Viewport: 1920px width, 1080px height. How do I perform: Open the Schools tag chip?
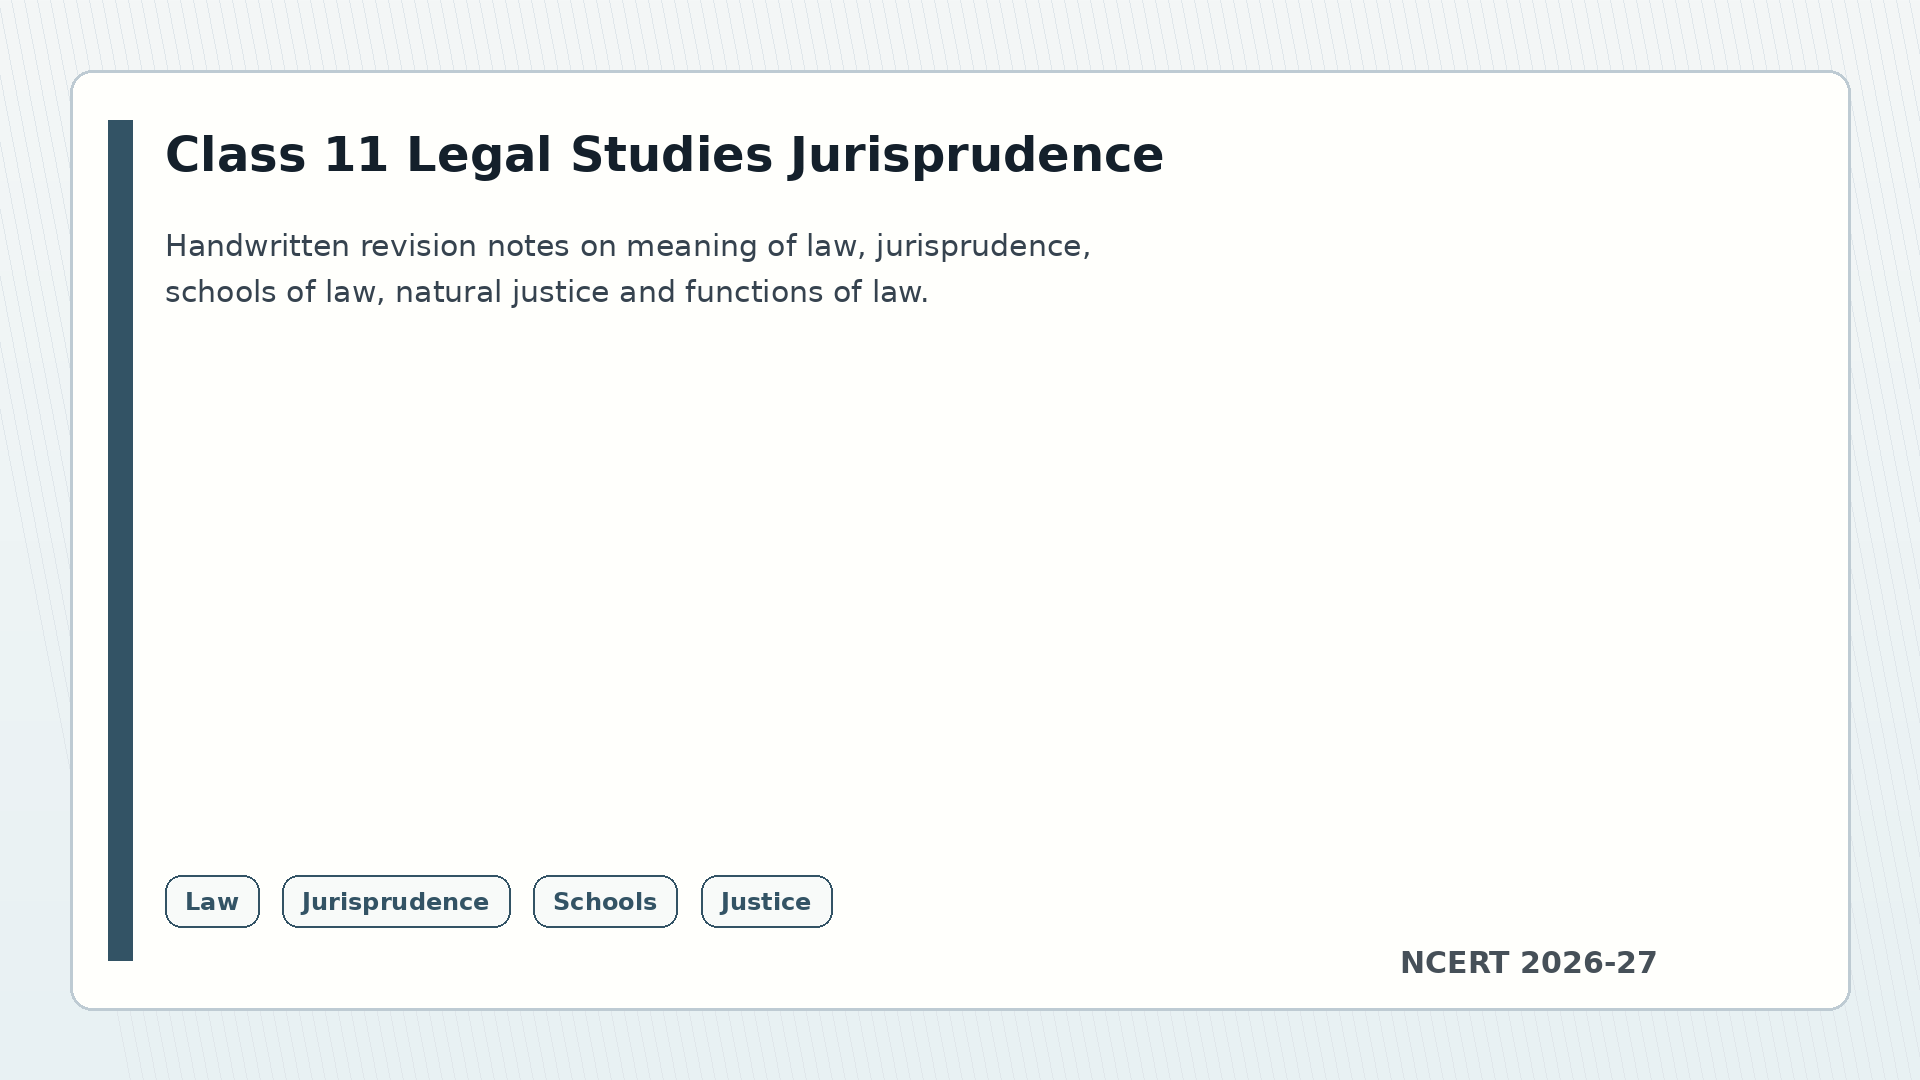pyautogui.click(x=605, y=902)
